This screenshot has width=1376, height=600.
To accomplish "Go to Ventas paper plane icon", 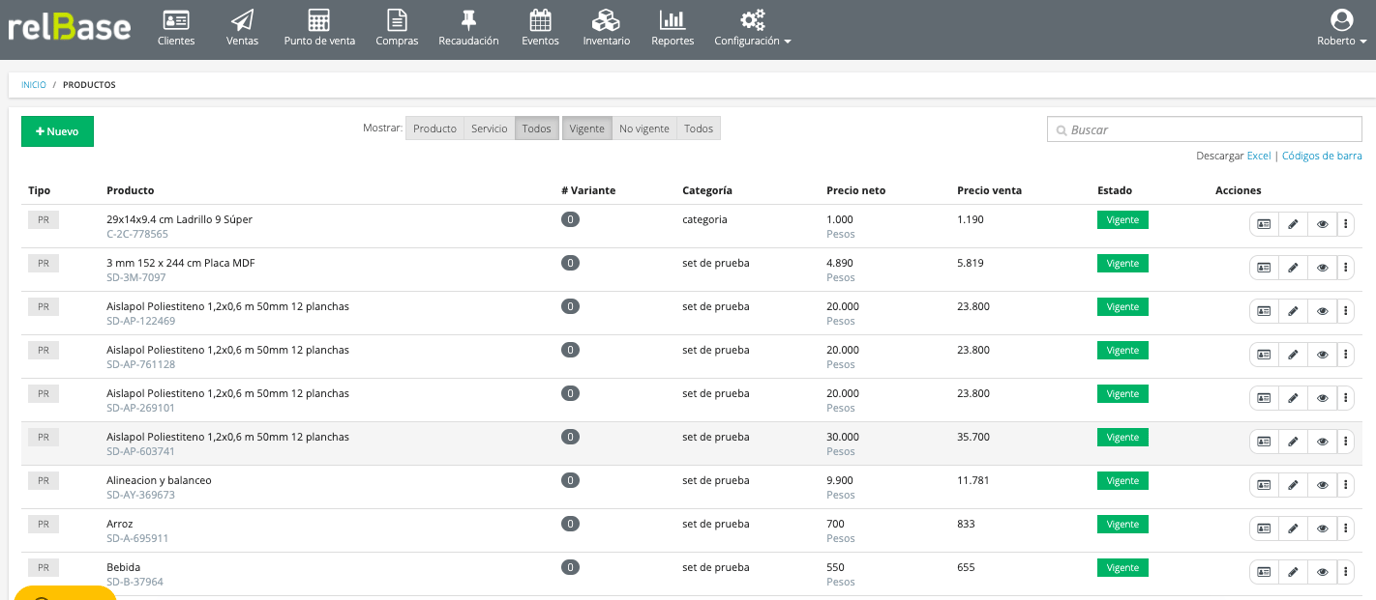I will [x=242, y=20].
